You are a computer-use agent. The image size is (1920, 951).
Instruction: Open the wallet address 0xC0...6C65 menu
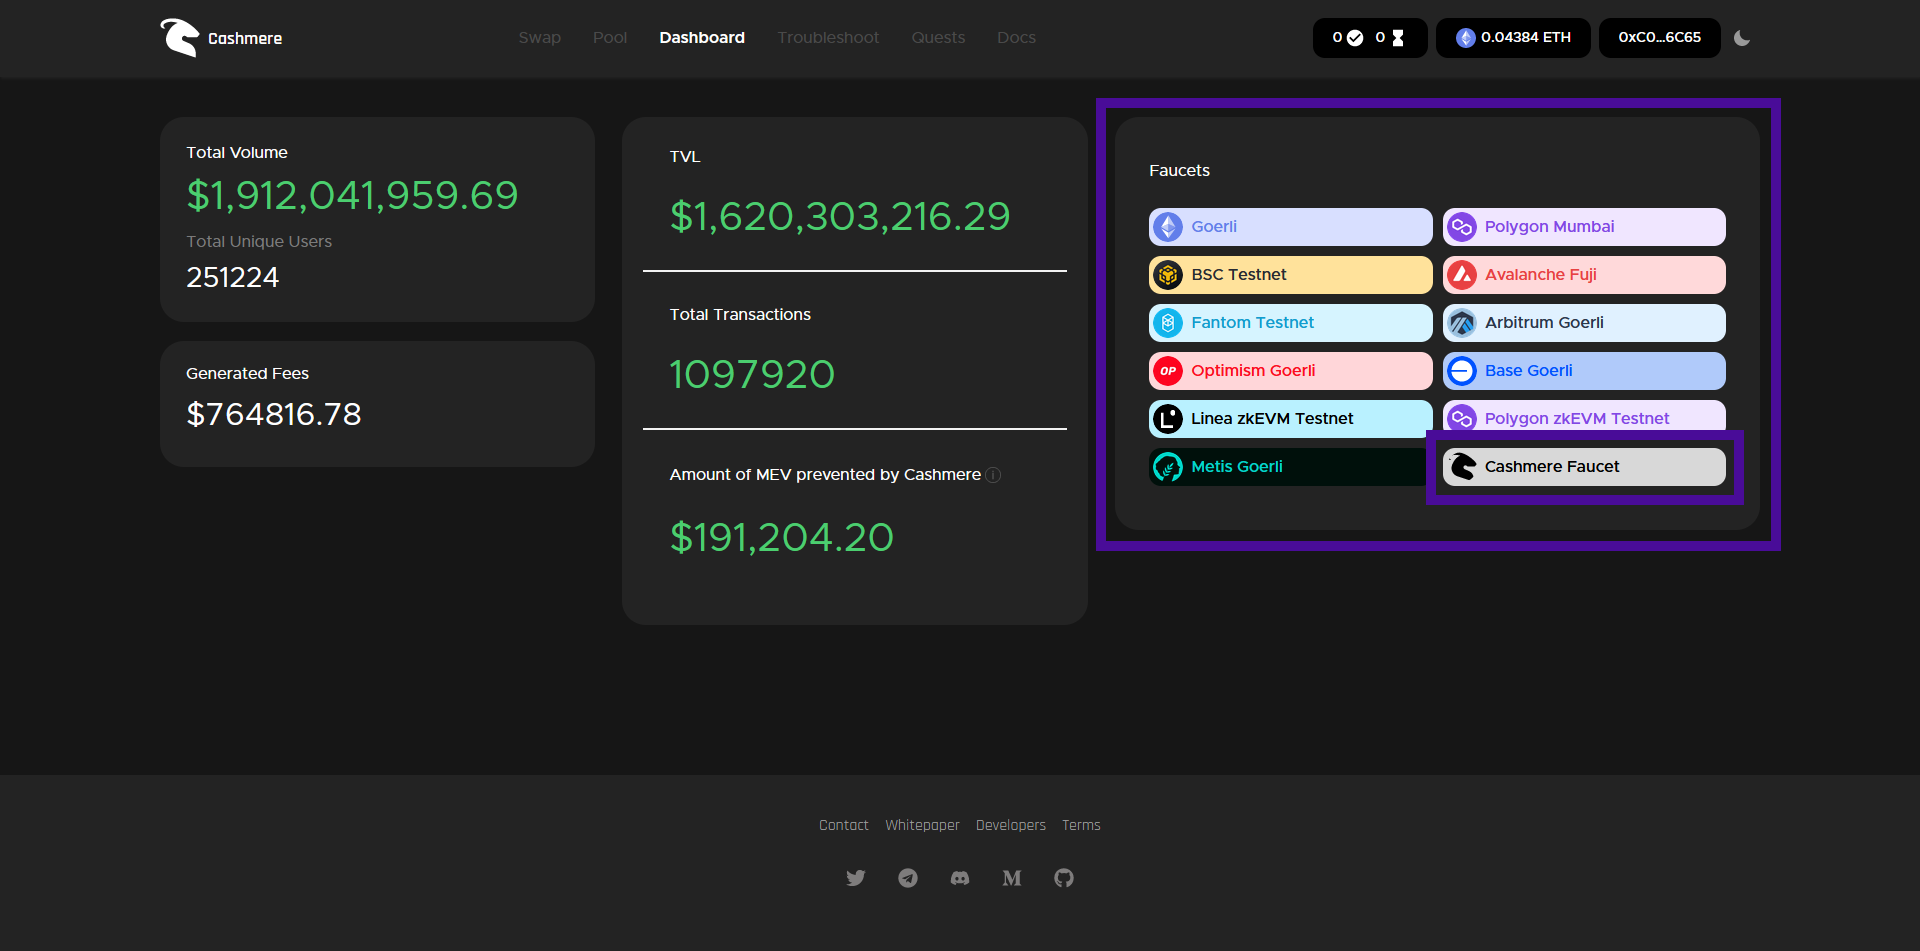coord(1659,38)
